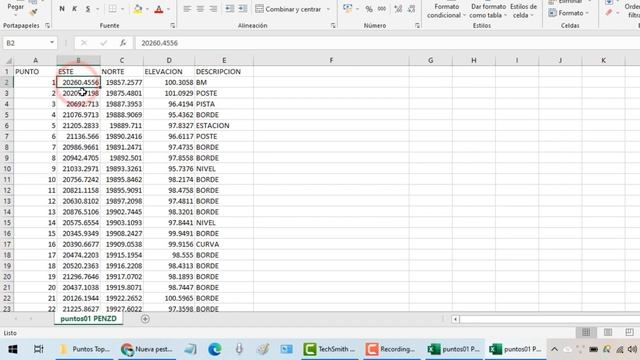Click the Name Box showing B2
Image resolution: width=640 pixels, height=360 pixels.
(25, 43)
